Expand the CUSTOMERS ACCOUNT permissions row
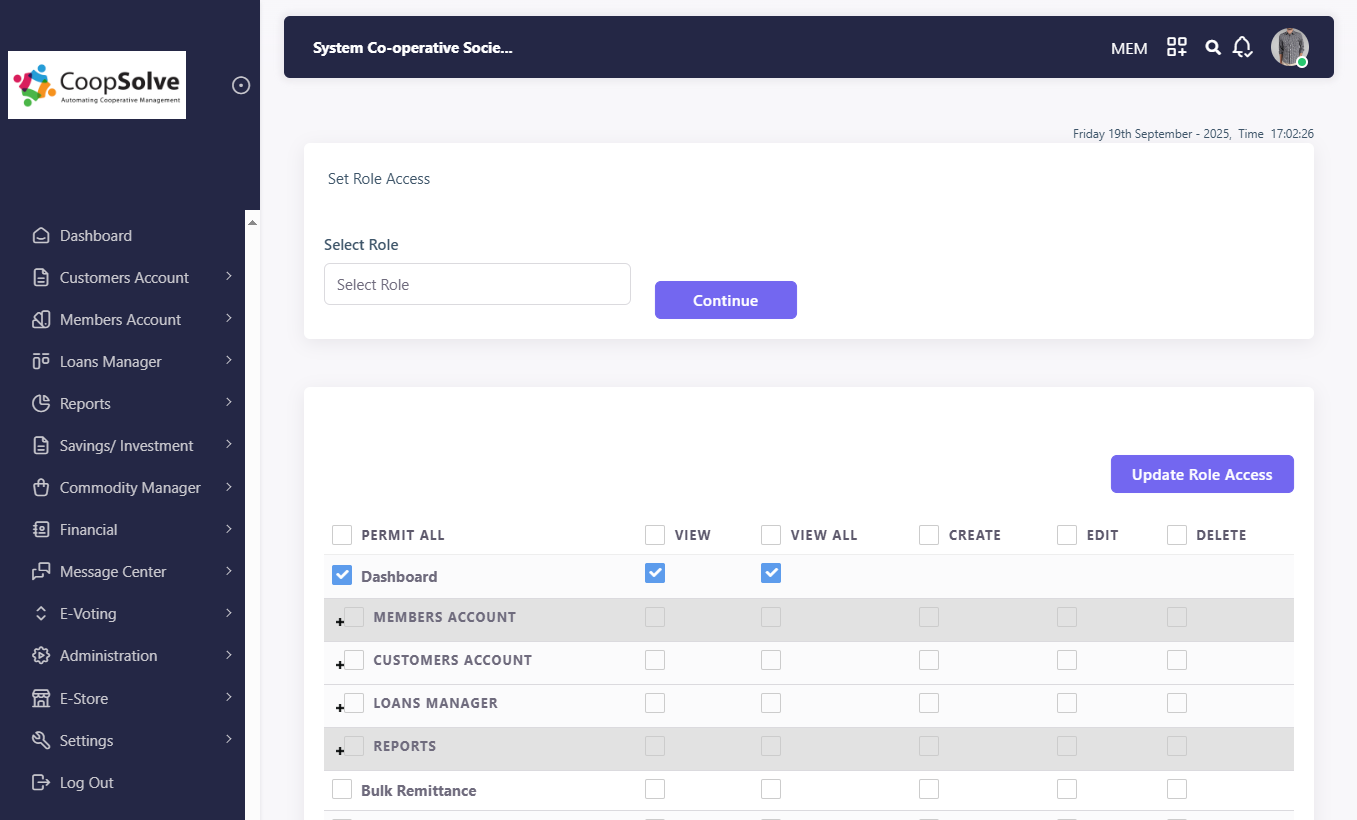 (x=340, y=664)
